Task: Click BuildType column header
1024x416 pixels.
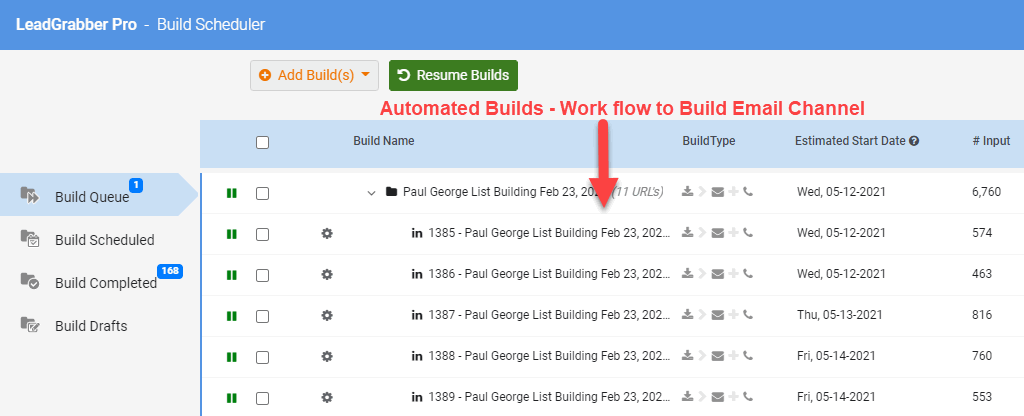Action: [x=709, y=140]
